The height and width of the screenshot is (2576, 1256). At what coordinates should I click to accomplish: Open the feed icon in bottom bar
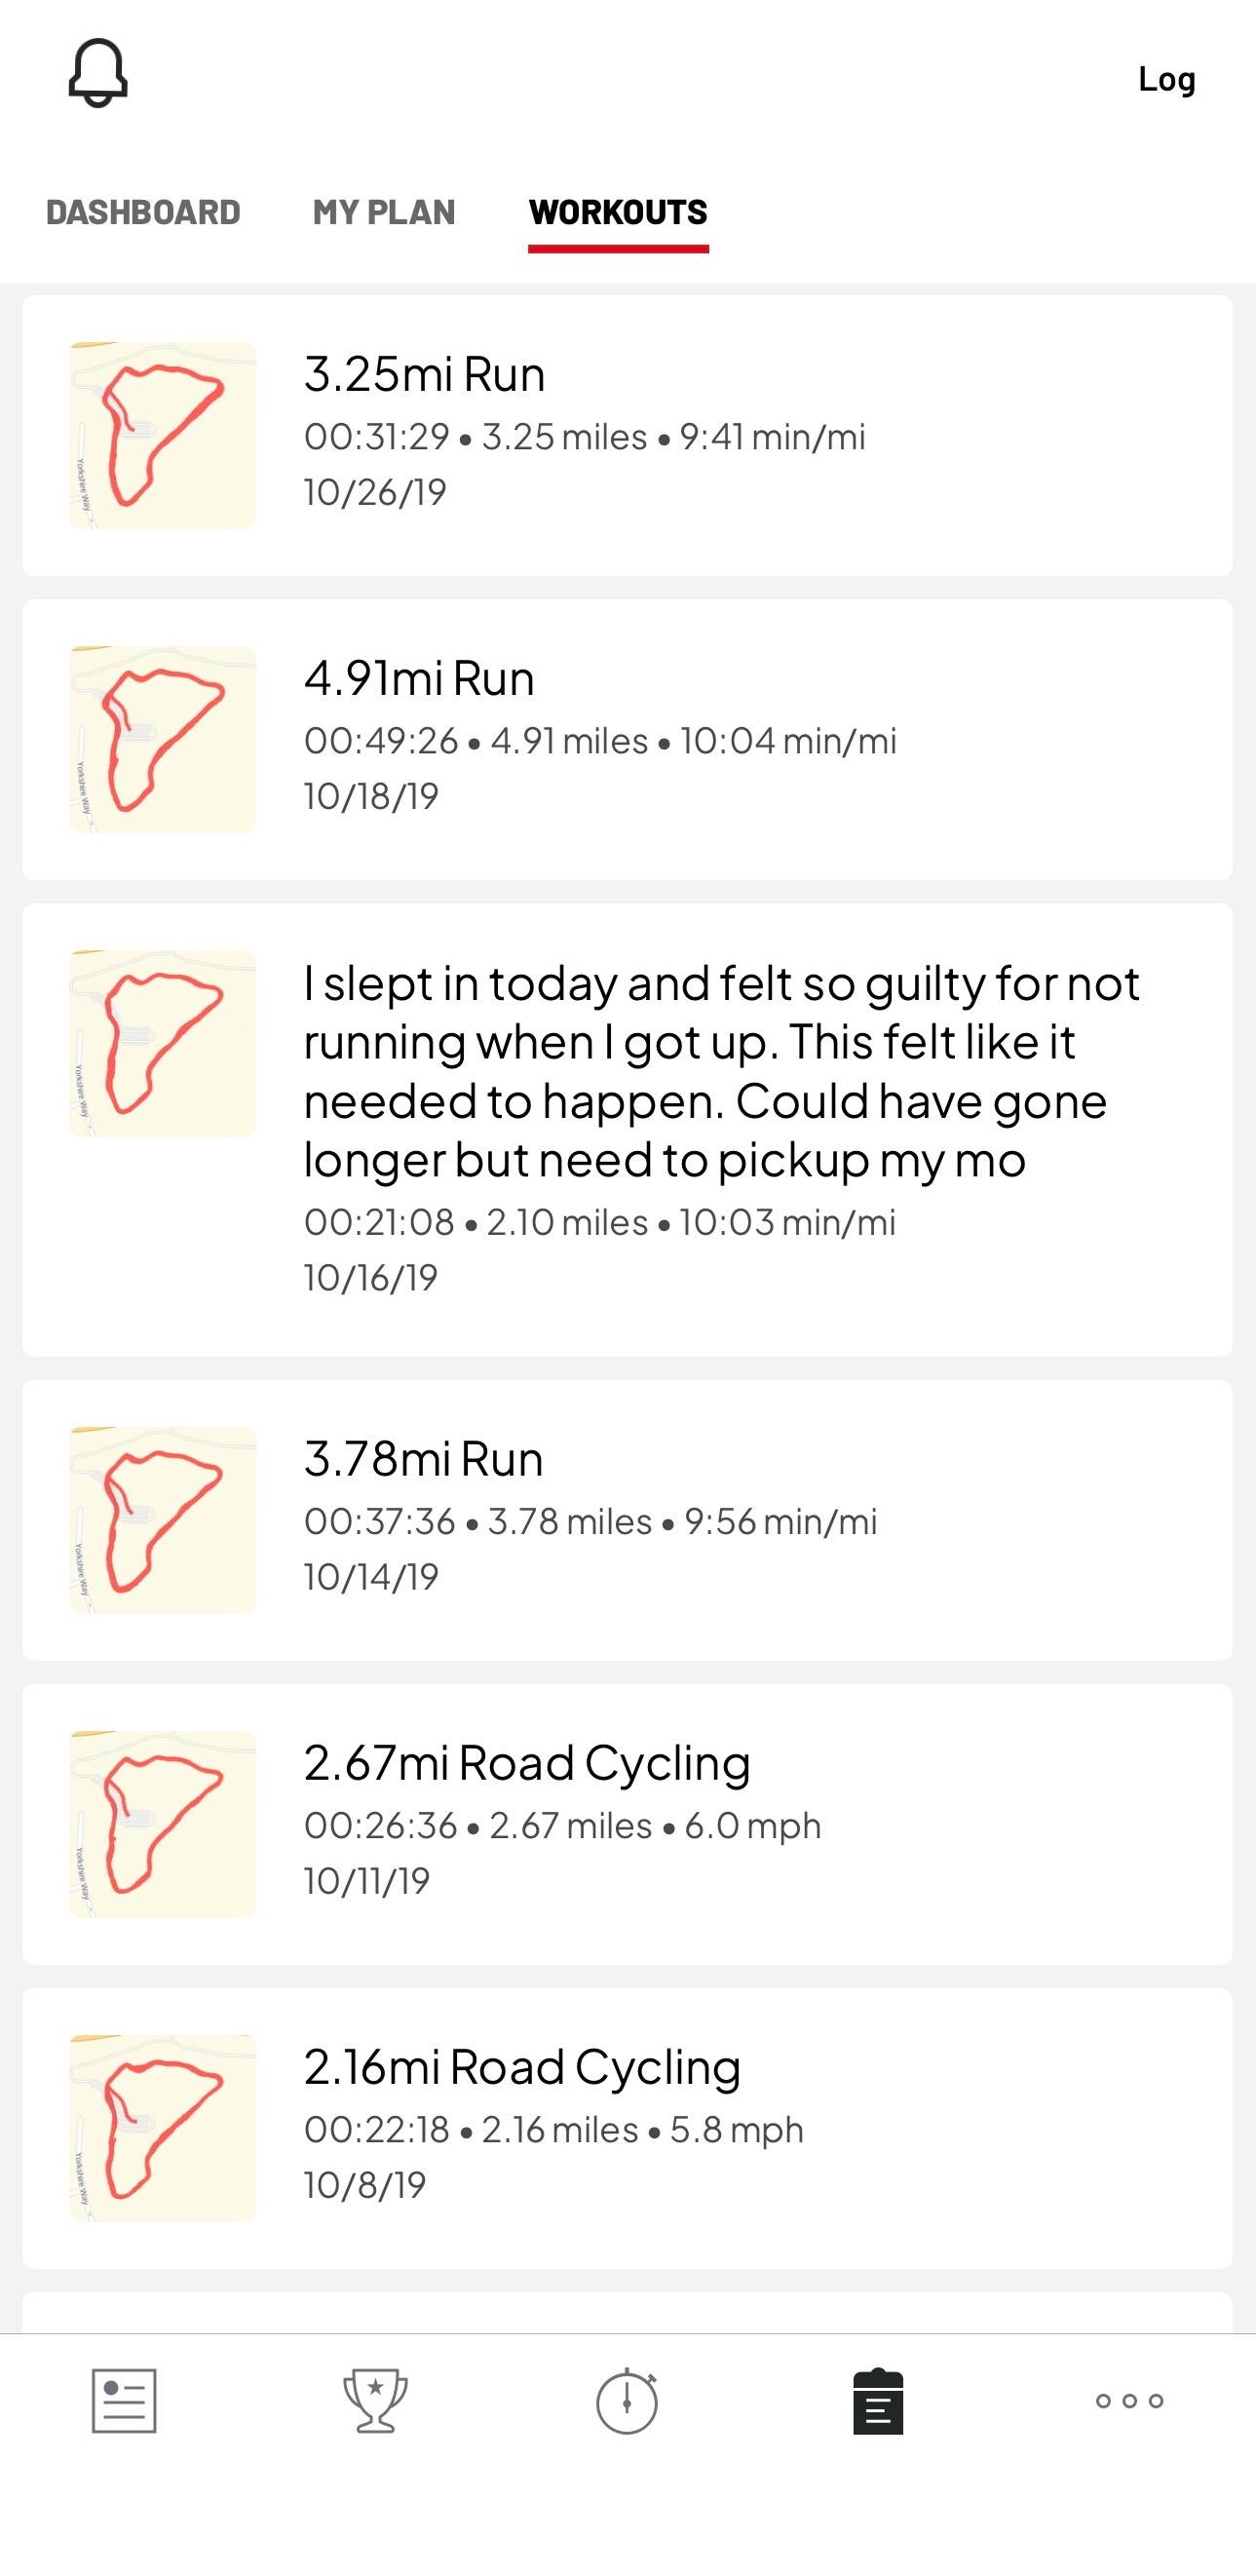(x=124, y=2400)
